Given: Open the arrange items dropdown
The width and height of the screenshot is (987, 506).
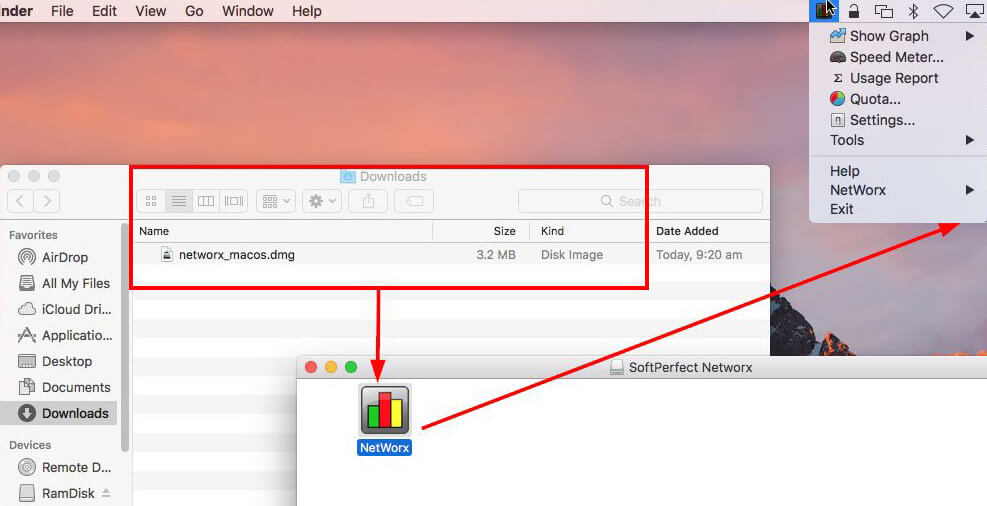Looking at the screenshot, I should pyautogui.click(x=276, y=201).
